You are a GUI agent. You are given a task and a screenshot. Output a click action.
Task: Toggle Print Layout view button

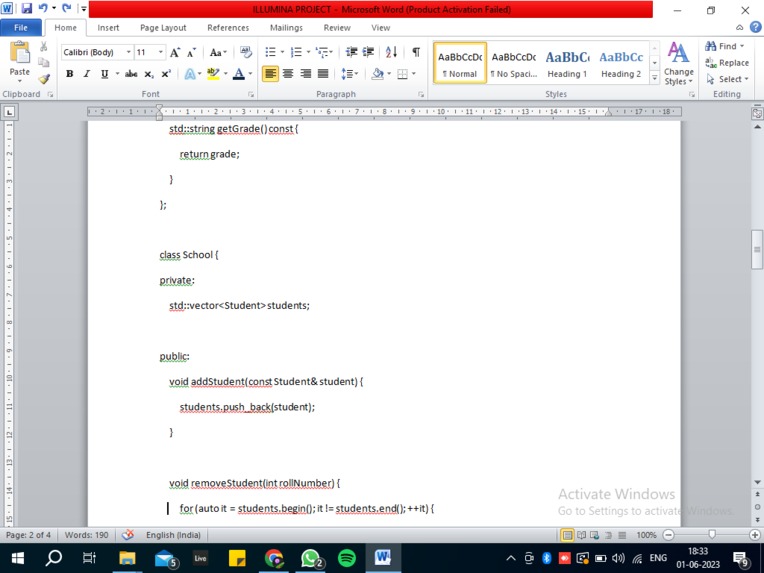point(567,535)
